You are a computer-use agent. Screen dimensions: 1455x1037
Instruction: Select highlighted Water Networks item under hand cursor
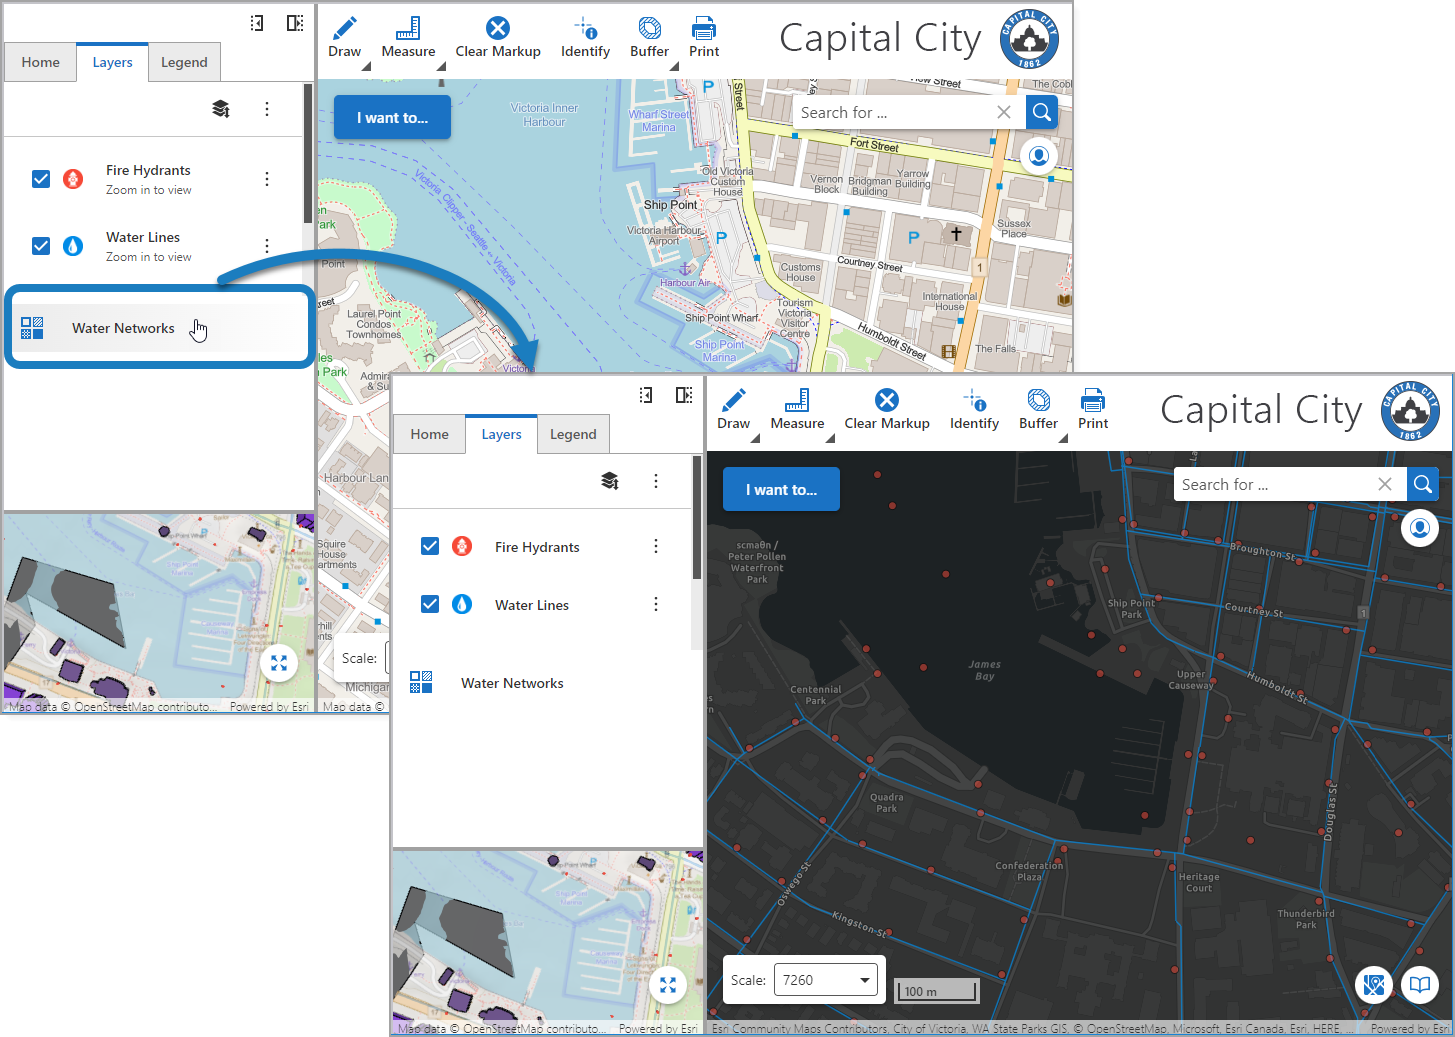click(123, 328)
